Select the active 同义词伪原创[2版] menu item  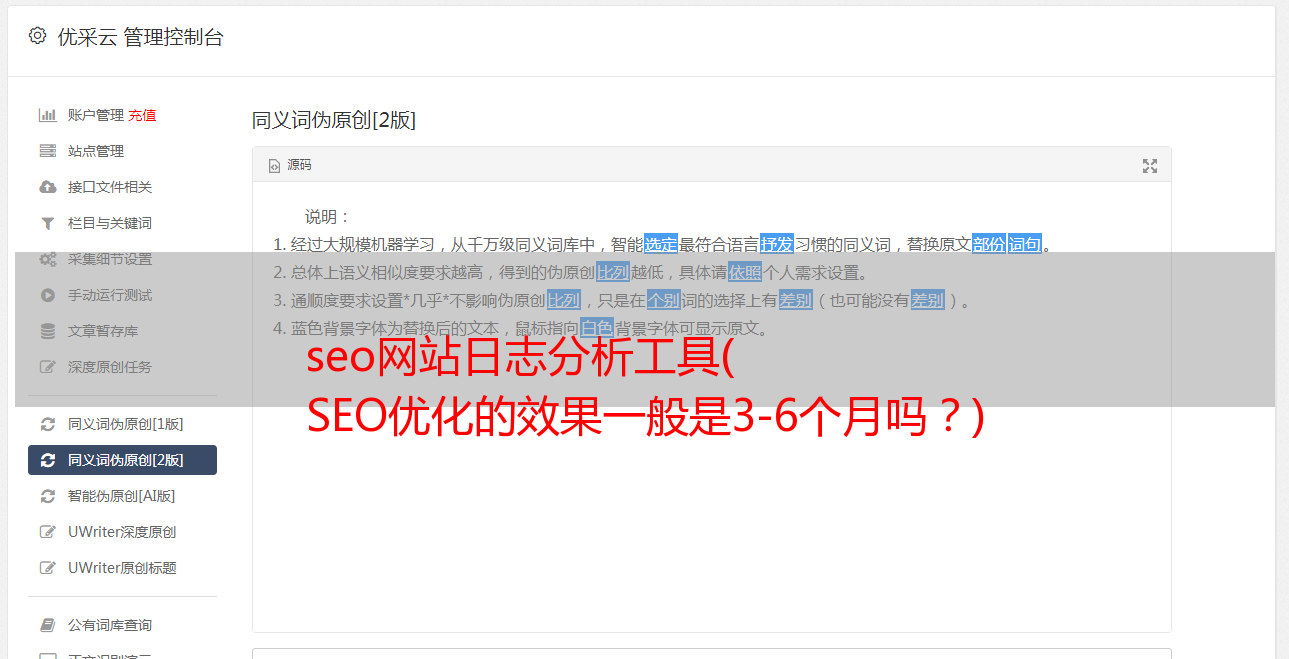pos(122,460)
